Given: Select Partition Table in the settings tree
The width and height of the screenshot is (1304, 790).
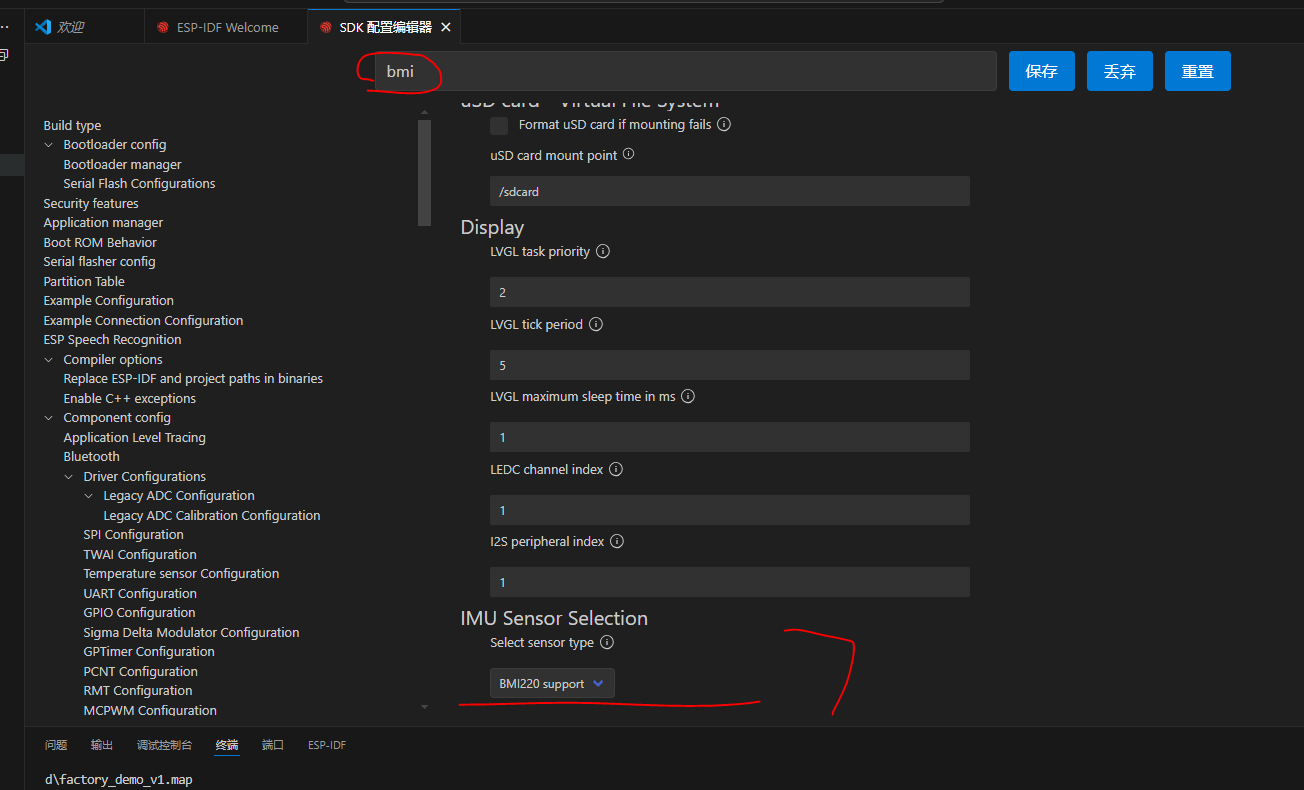Looking at the screenshot, I should click(x=84, y=282).
